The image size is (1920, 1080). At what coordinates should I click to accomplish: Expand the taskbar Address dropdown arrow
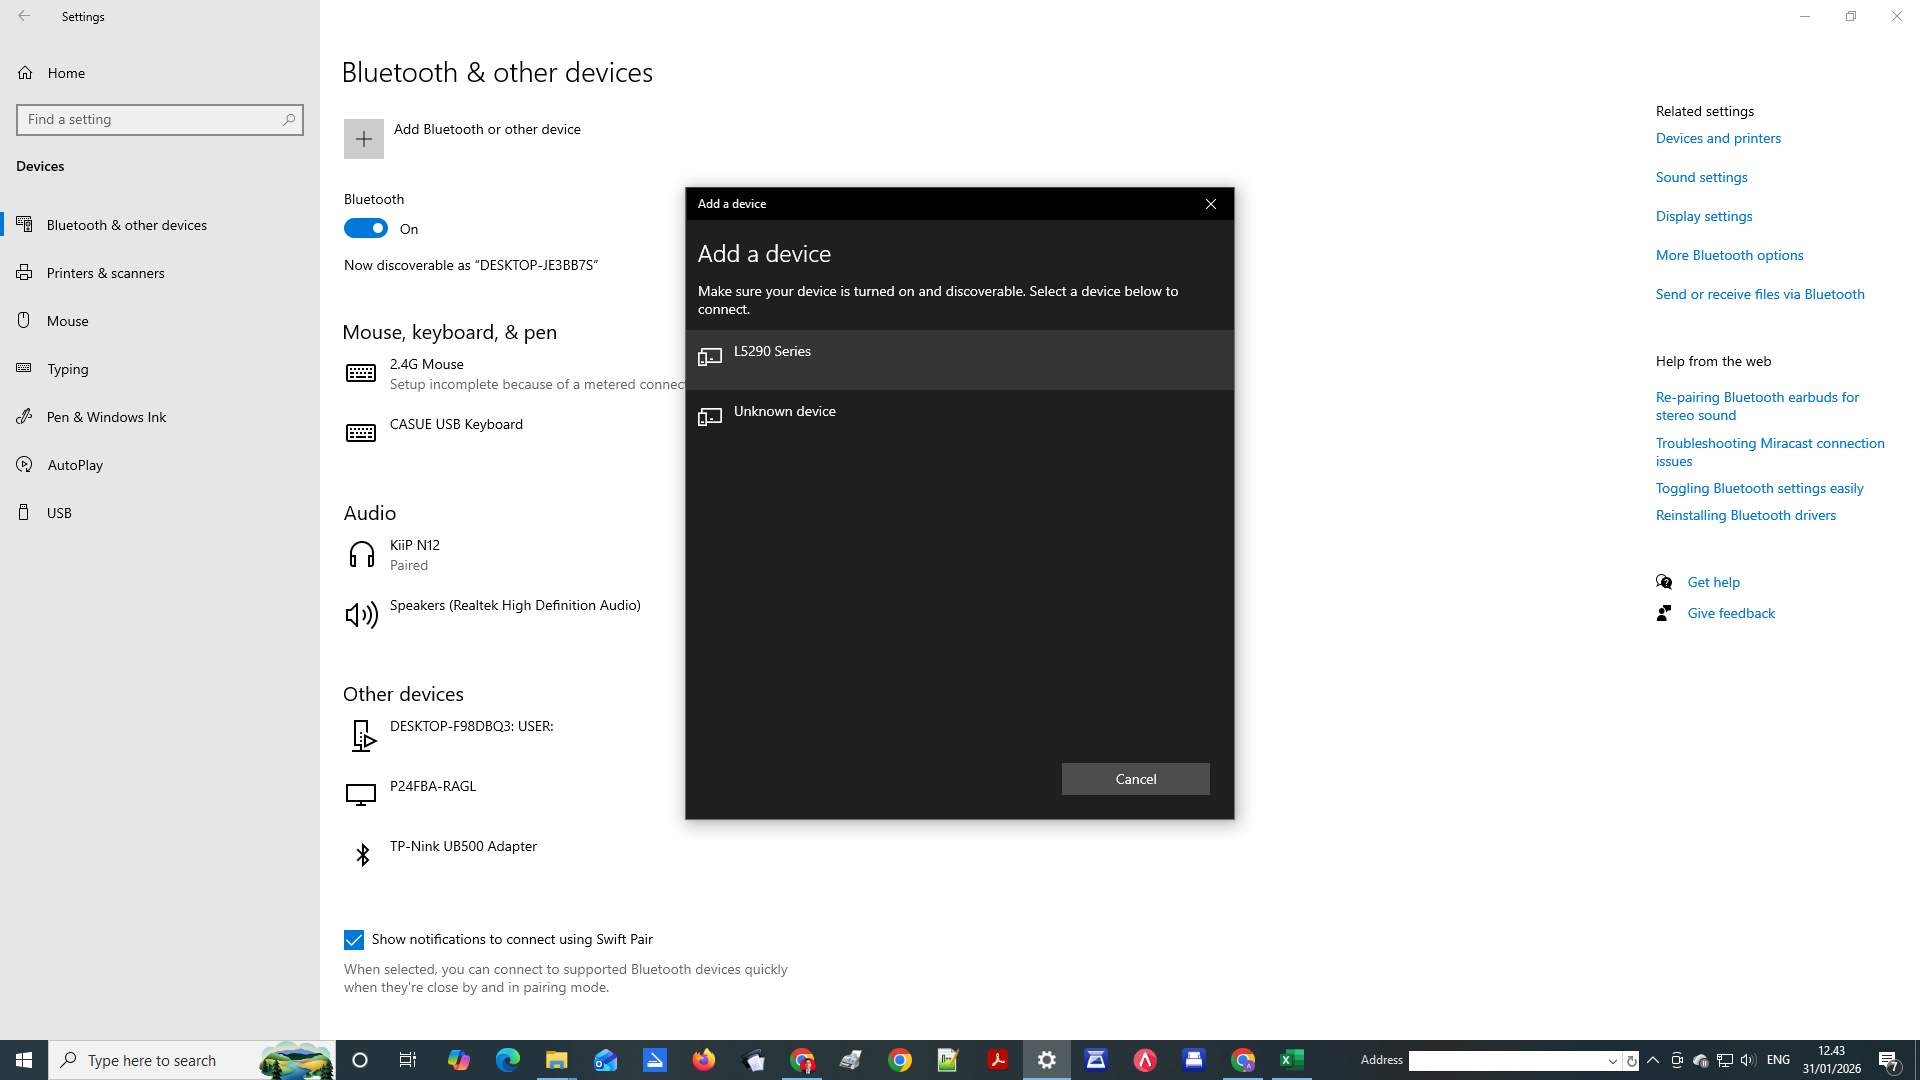click(x=1612, y=1061)
